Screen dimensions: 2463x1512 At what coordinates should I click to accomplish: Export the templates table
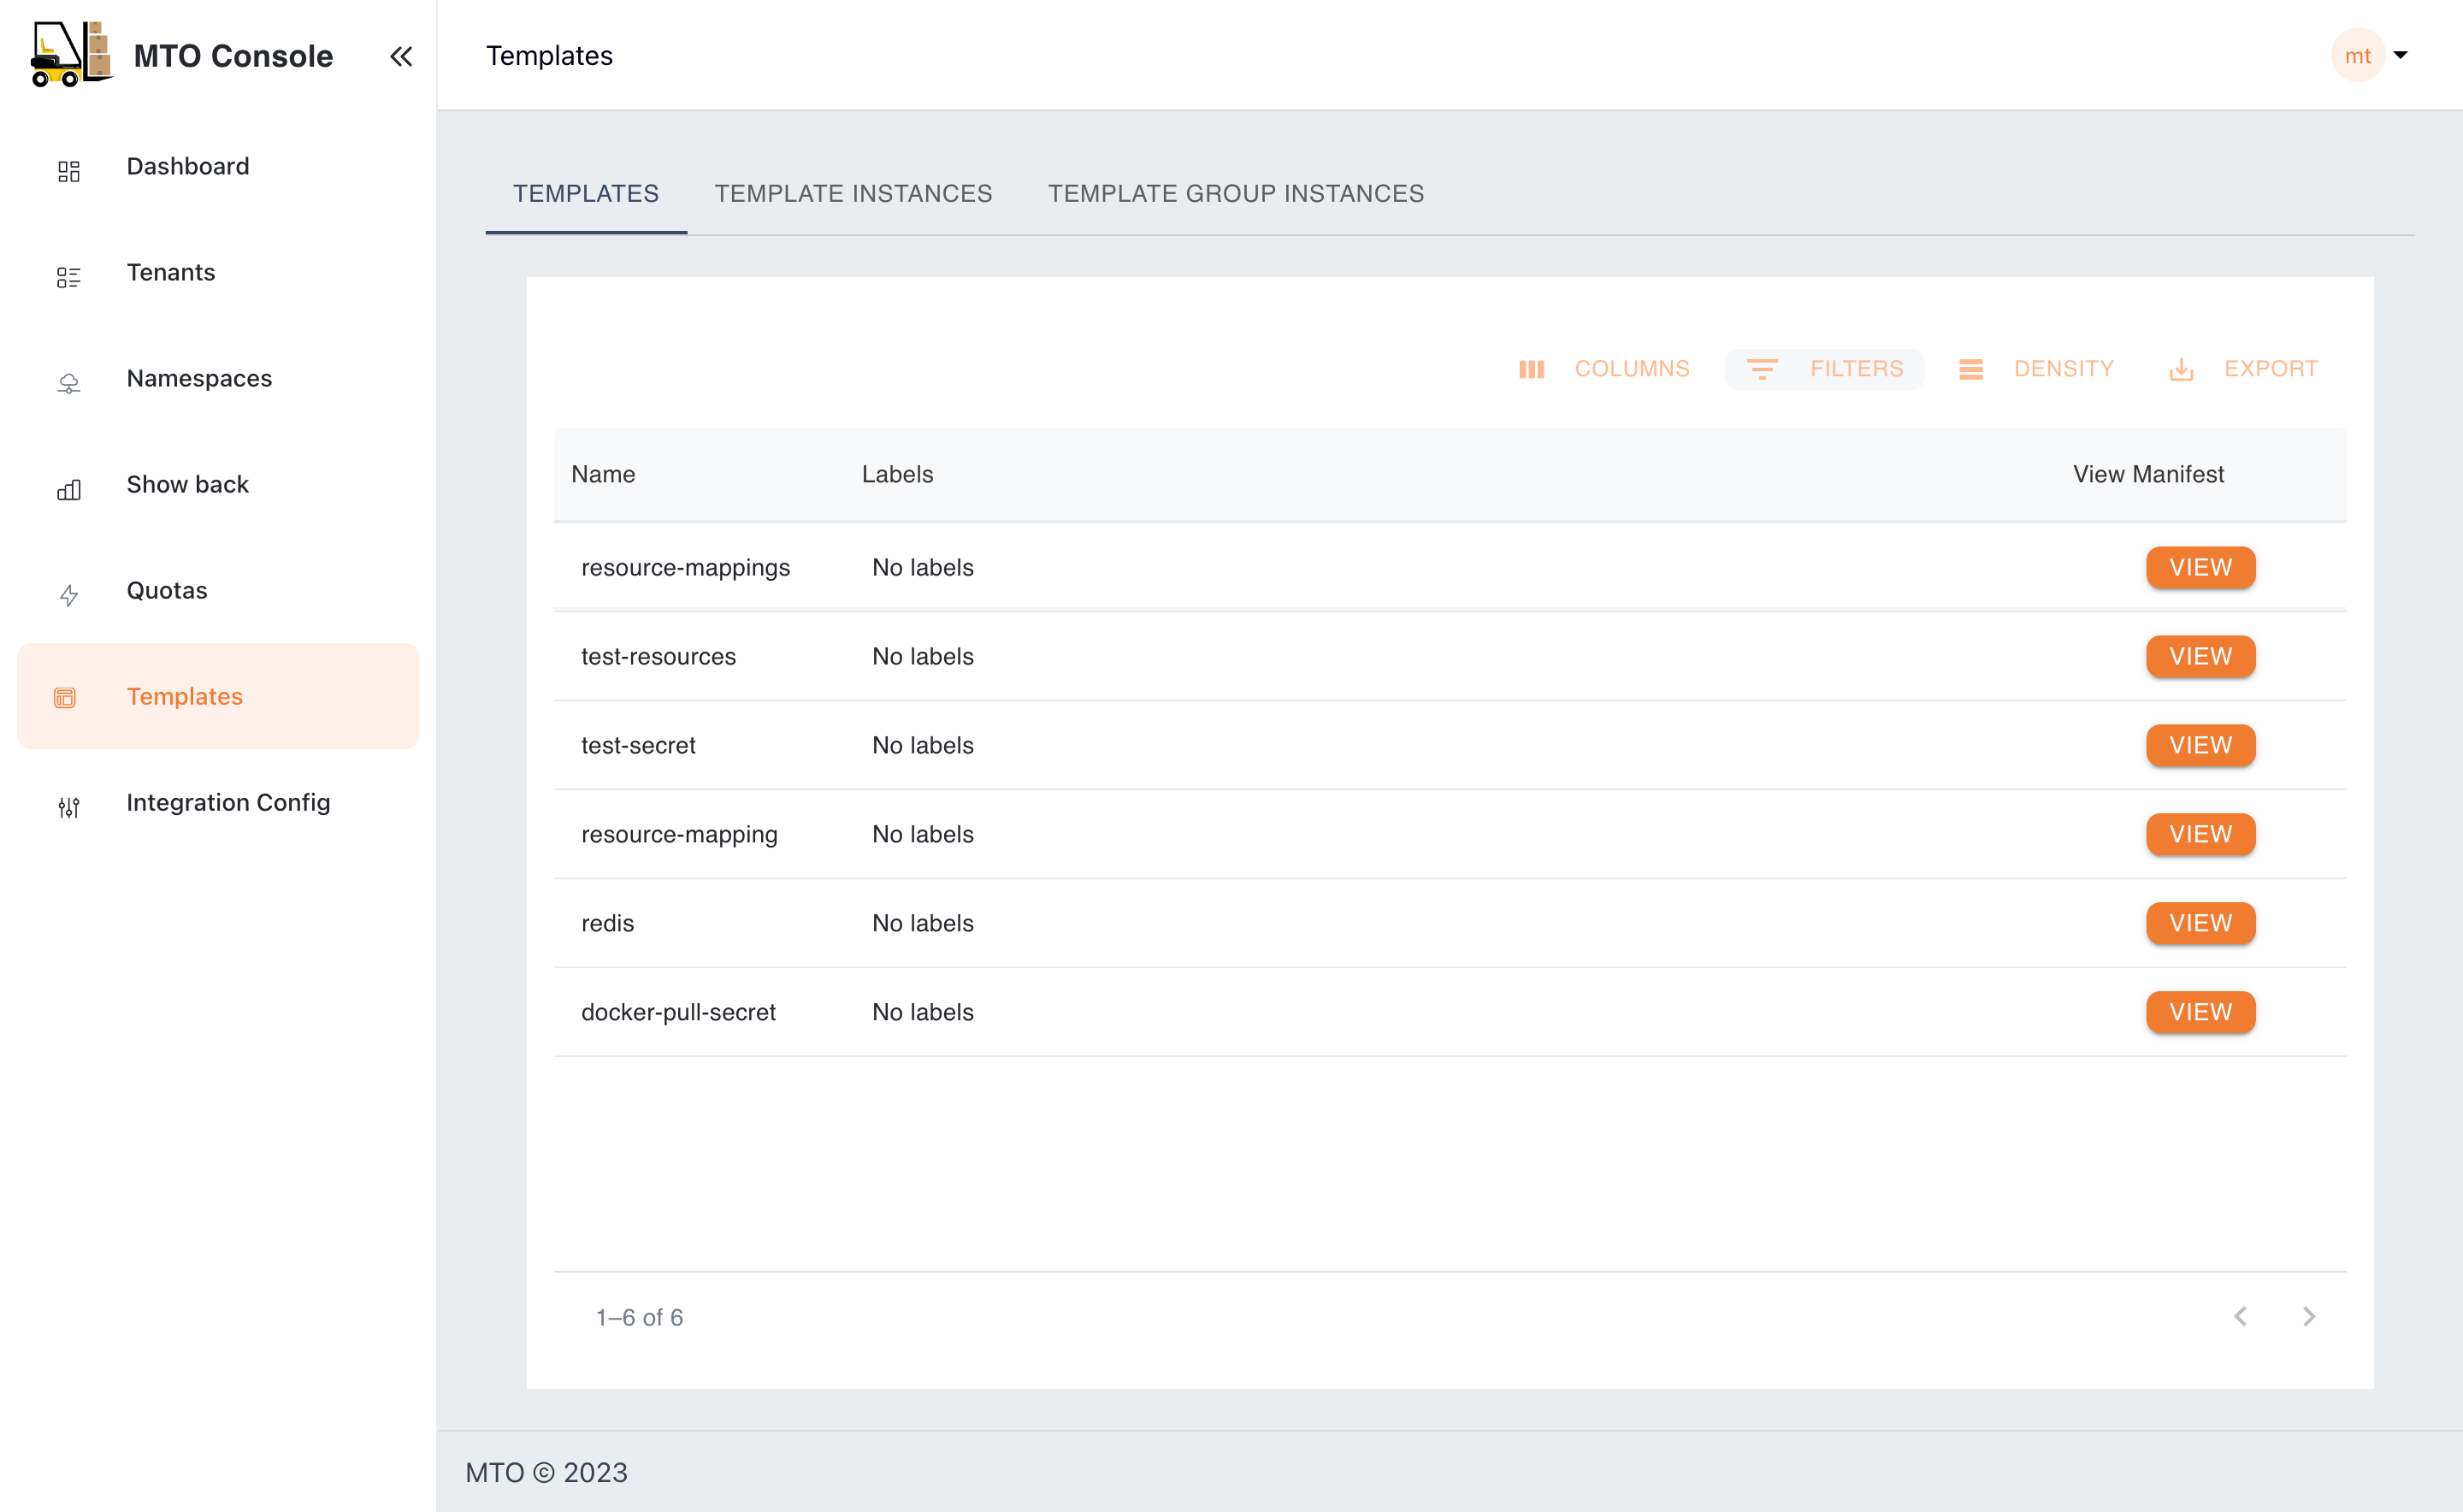point(2243,369)
